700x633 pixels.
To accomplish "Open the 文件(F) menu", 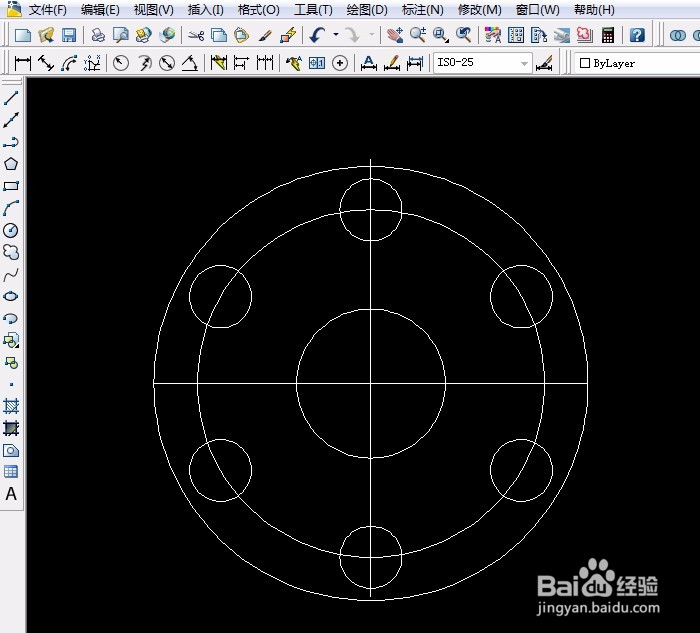I will click(48, 9).
